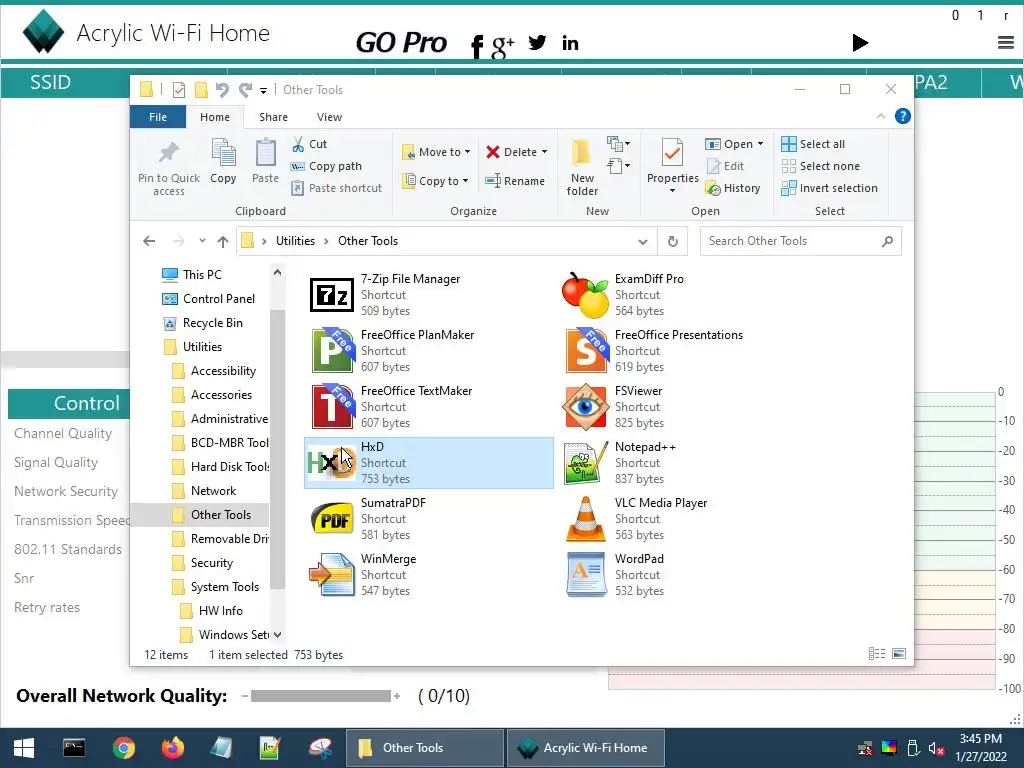
Task: Click Select all
Action: pyautogui.click(x=813, y=144)
